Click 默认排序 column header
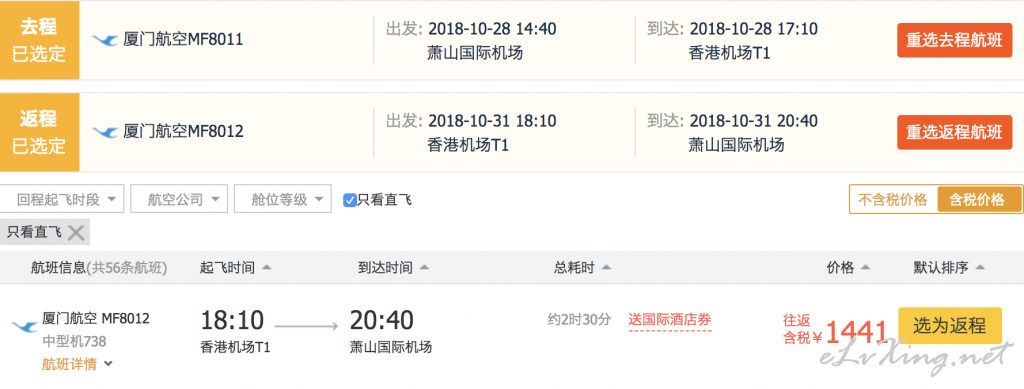 [948, 268]
